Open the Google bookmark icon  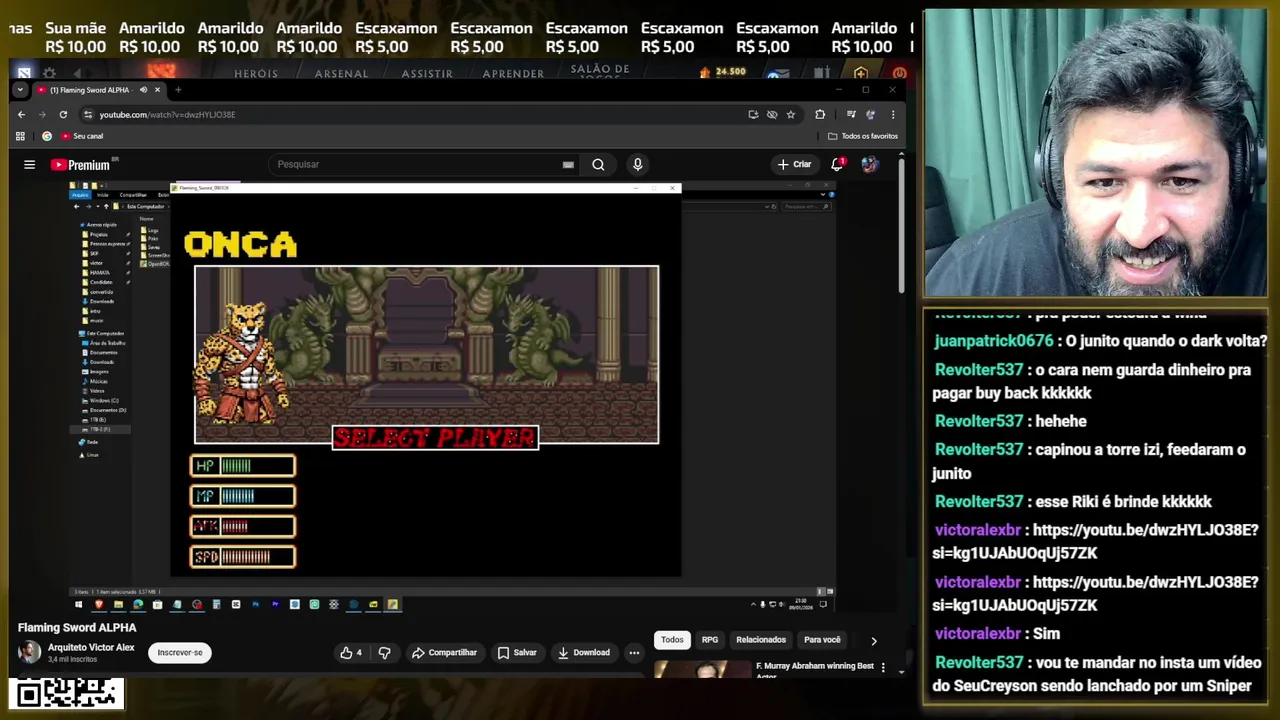[x=46, y=136]
